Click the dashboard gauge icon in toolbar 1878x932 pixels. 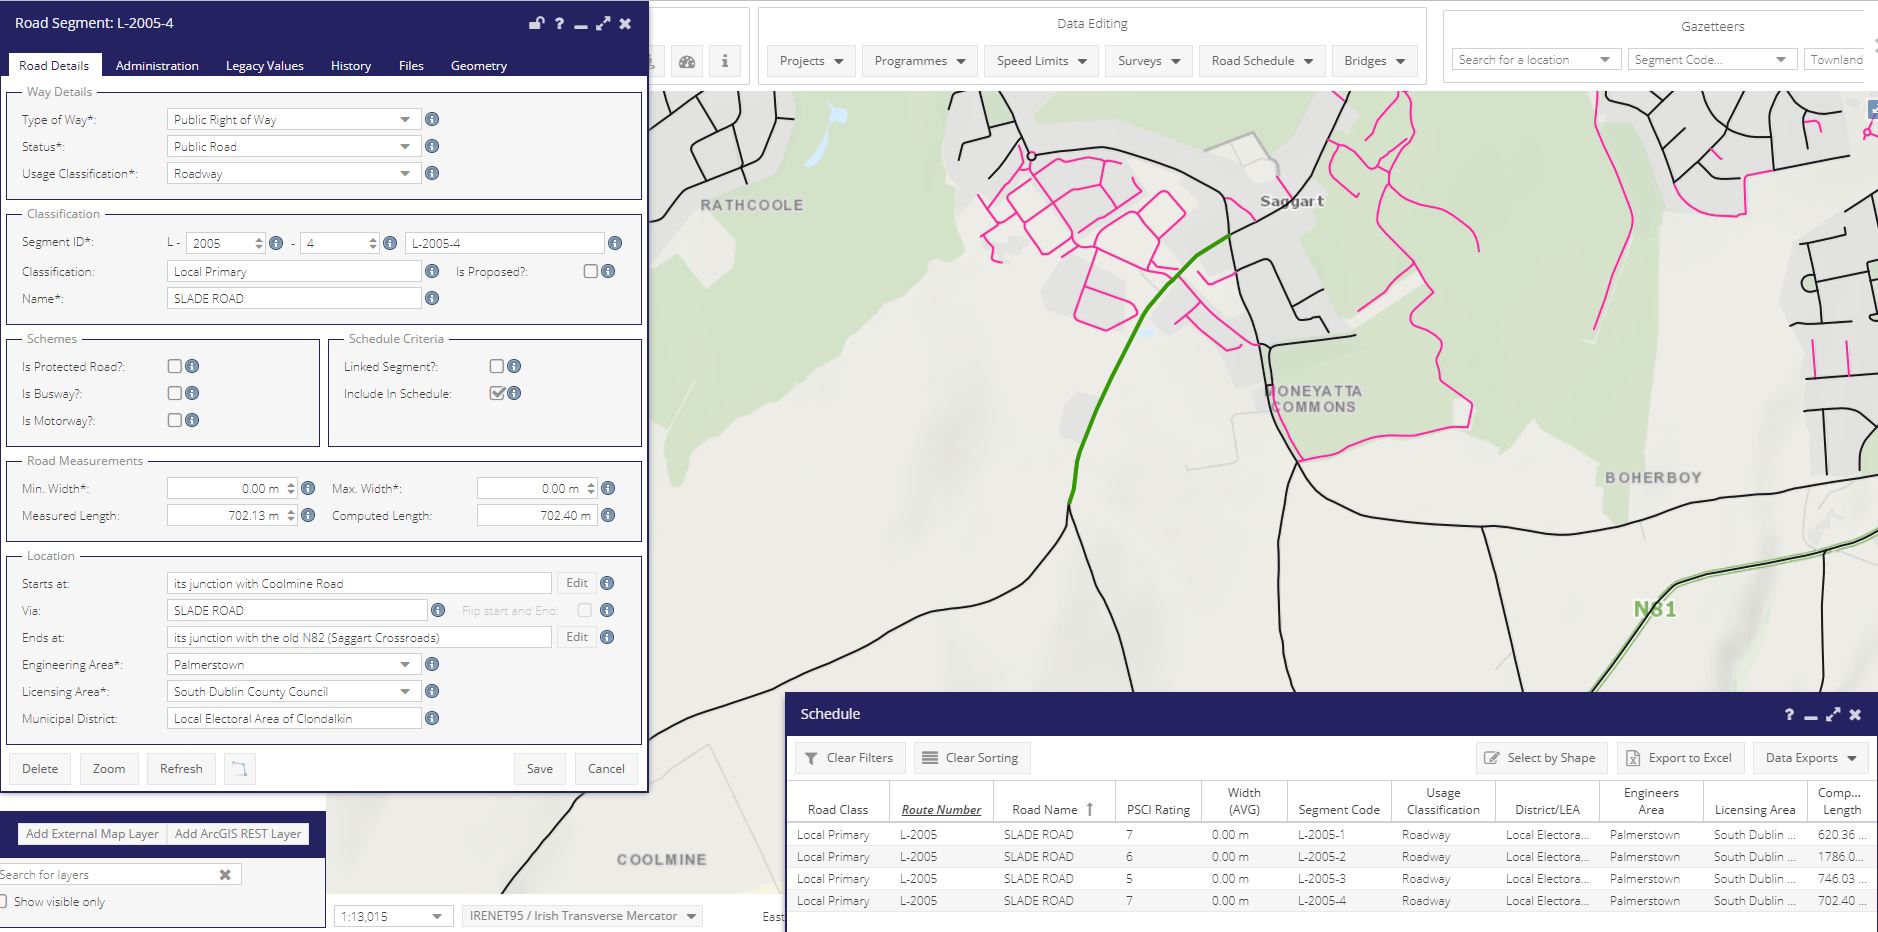[x=686, y=61]
